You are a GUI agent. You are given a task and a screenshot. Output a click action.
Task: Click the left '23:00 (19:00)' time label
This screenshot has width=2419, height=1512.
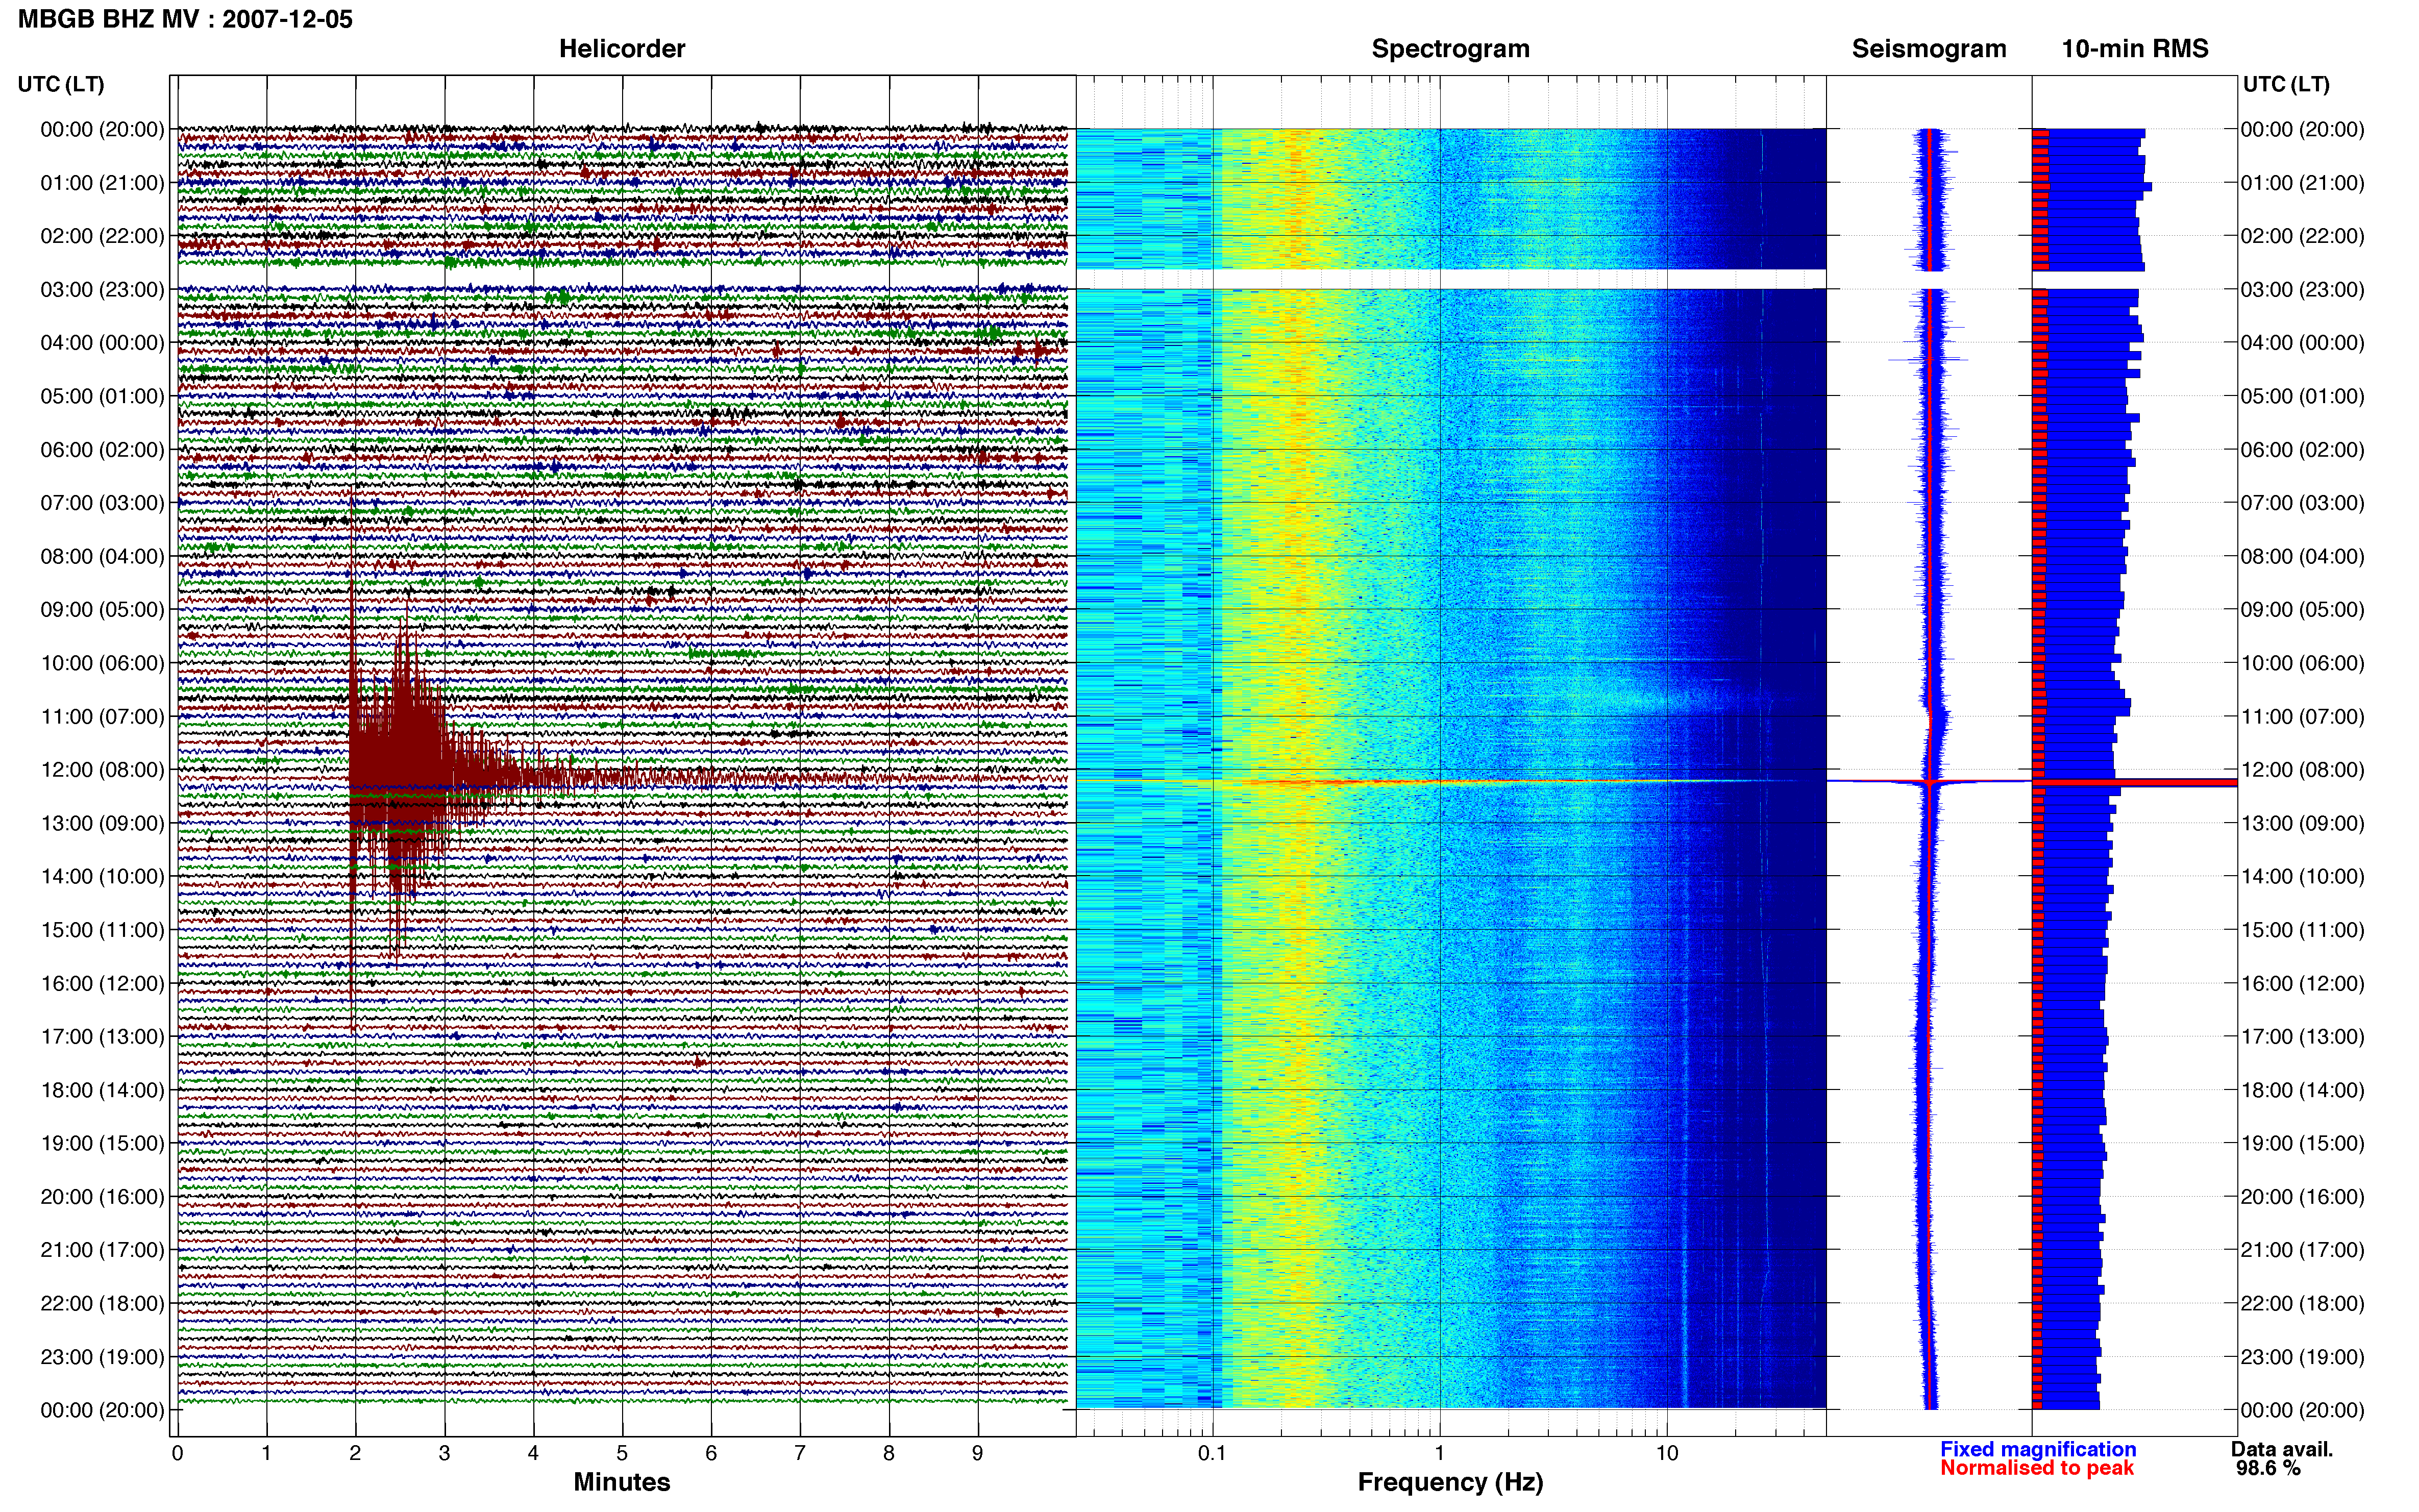pos(102,1357)
